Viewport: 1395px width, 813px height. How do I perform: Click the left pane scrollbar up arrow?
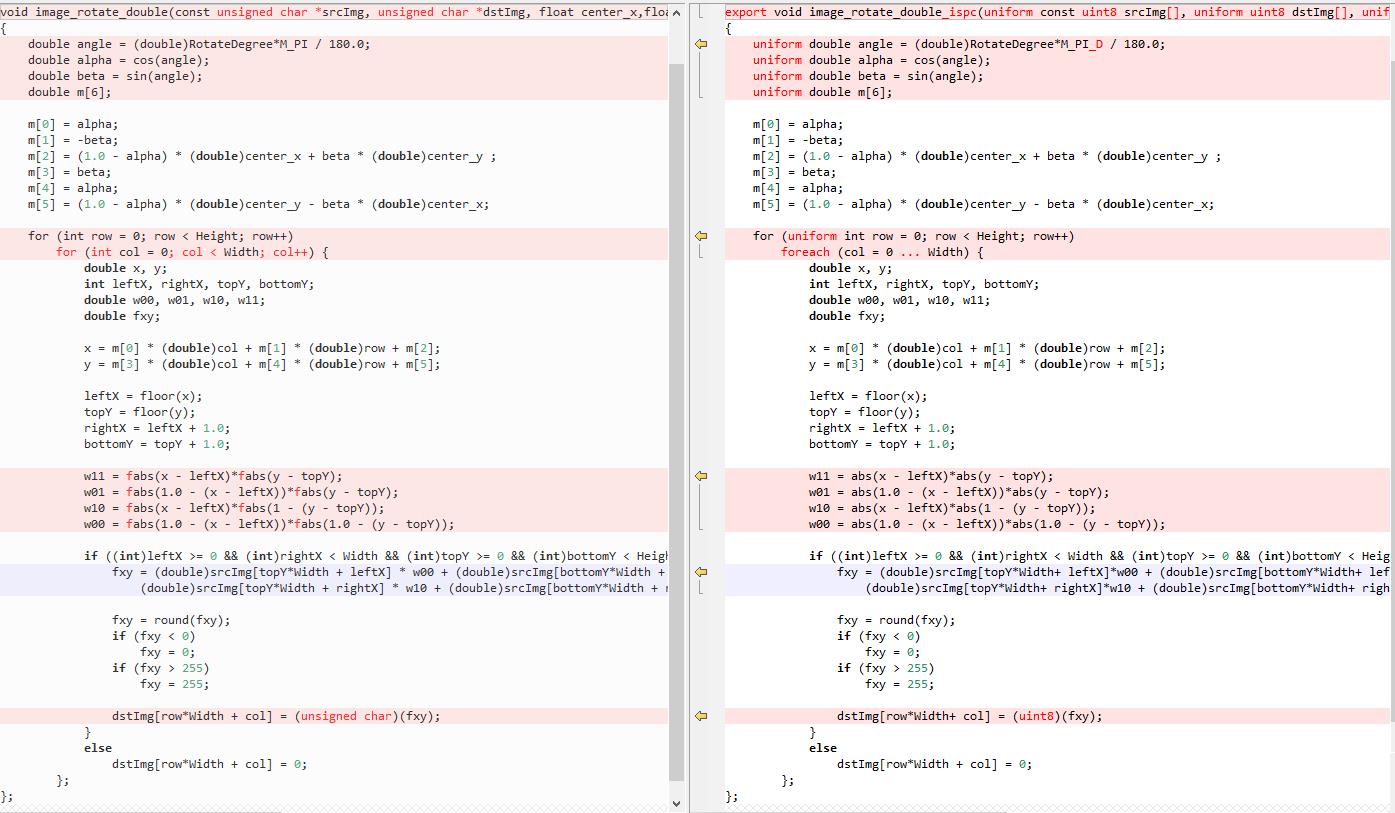coord(676,12)
